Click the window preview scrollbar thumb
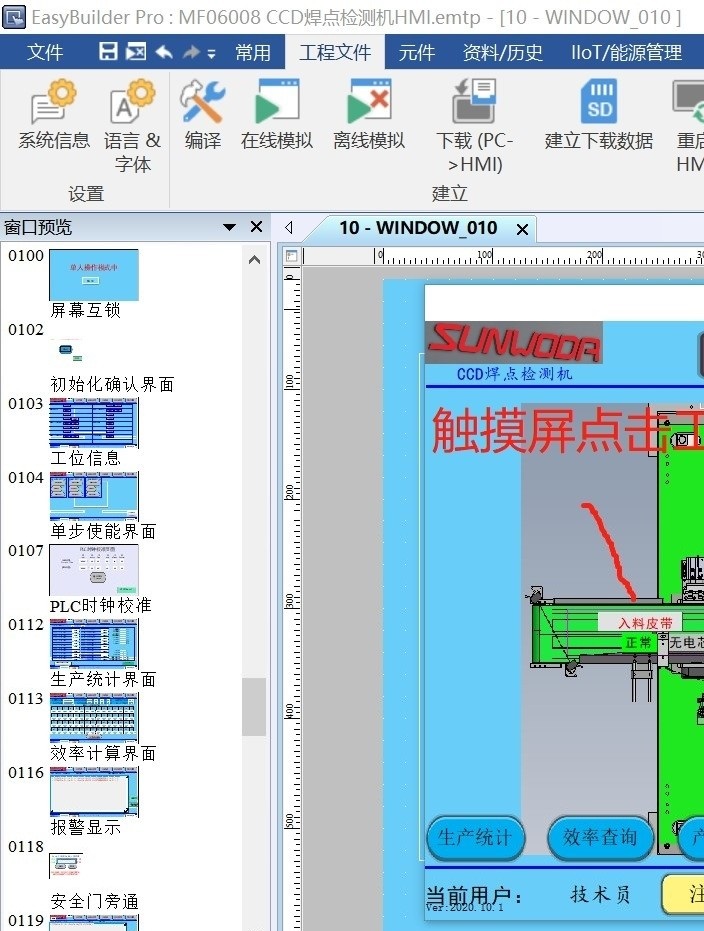704x931 pixels. point(254,707)
